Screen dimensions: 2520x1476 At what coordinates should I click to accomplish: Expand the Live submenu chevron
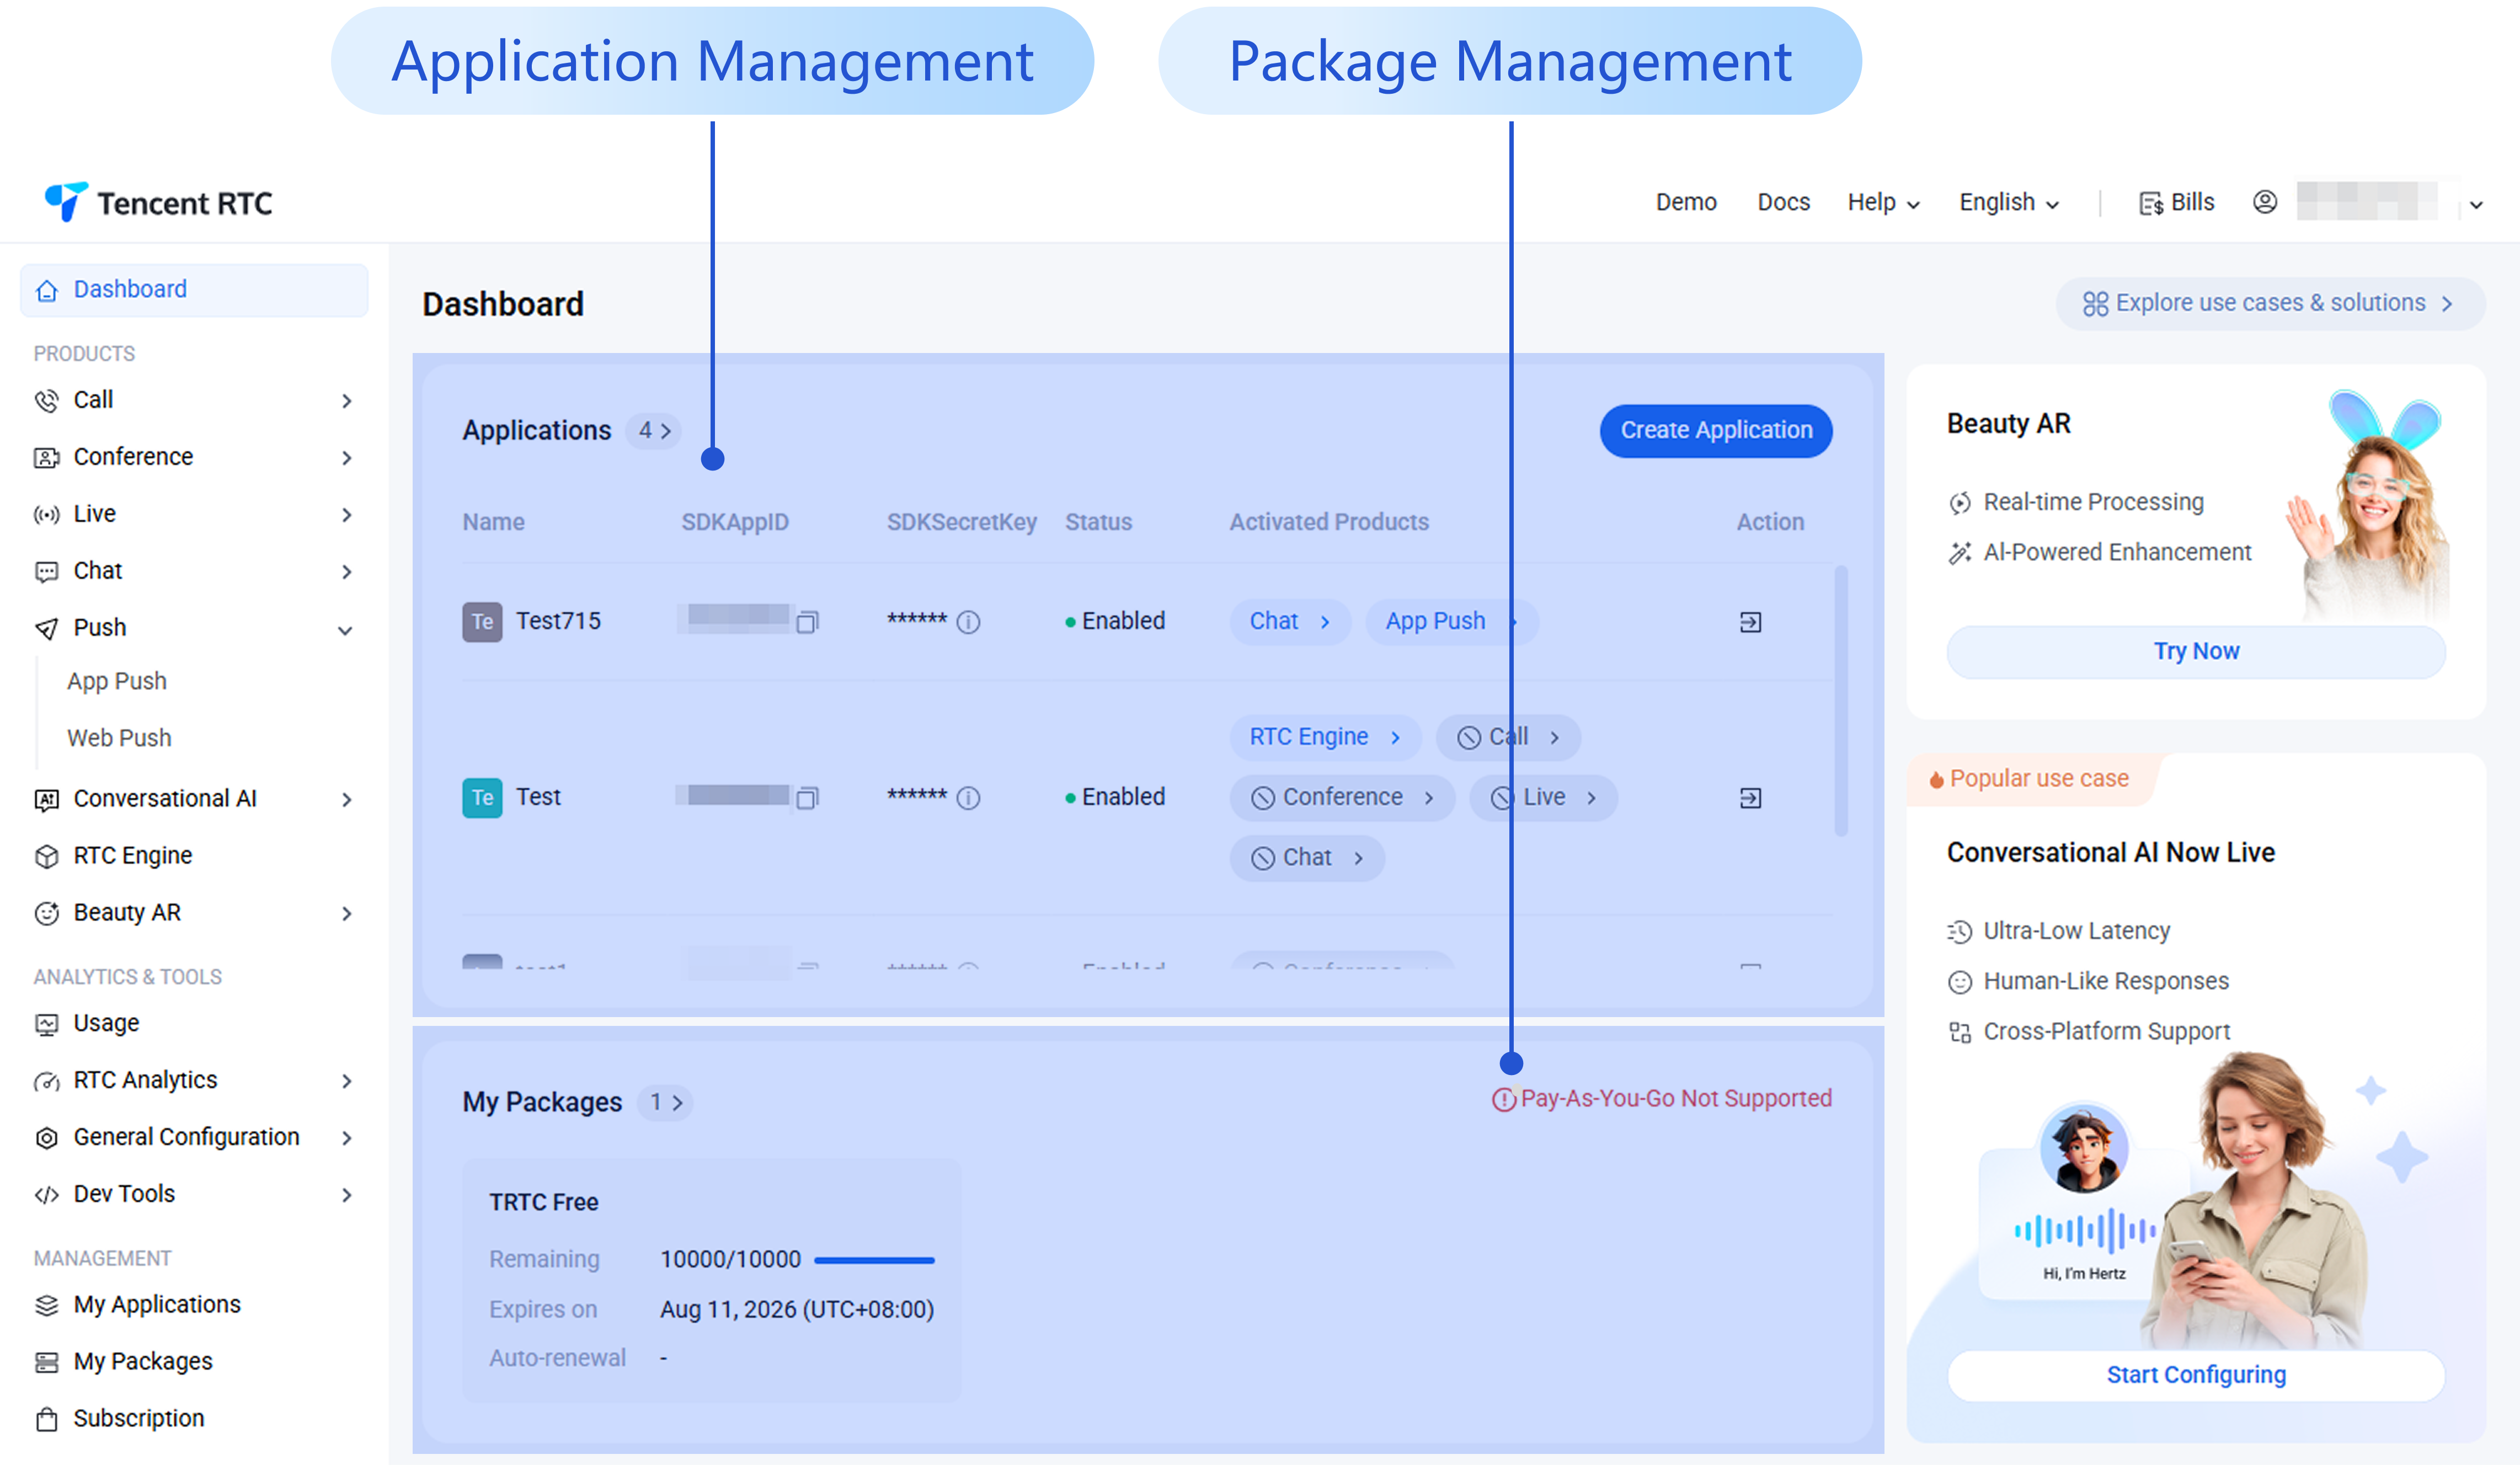[346, 515]
